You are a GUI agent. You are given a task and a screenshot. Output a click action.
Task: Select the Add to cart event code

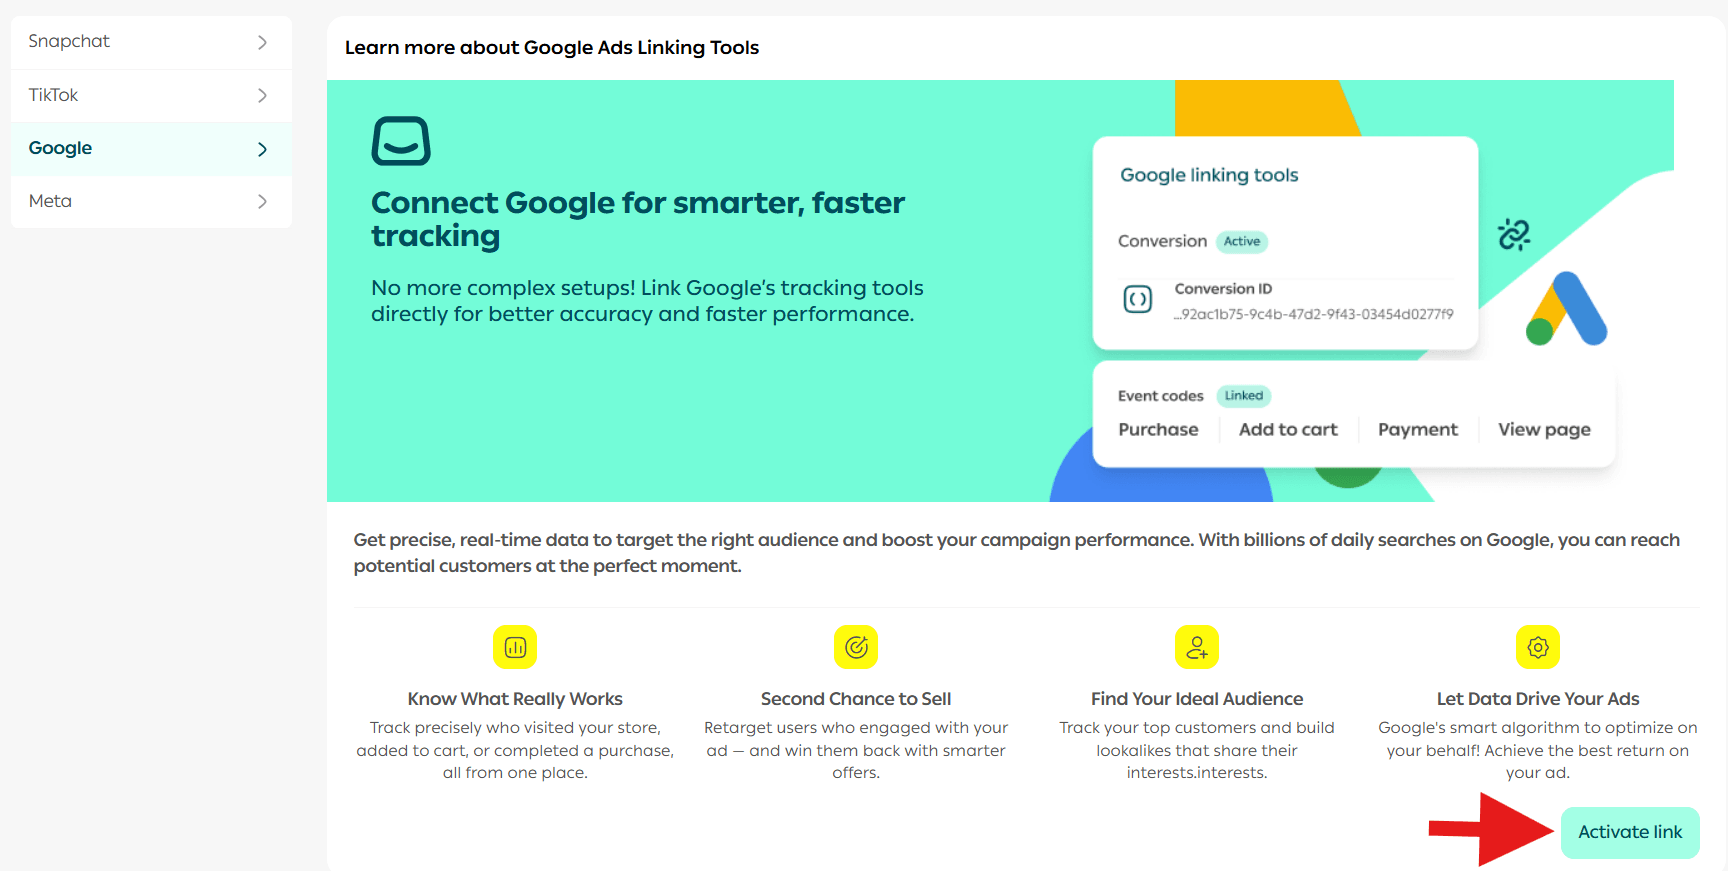(x=1288, y=430)
